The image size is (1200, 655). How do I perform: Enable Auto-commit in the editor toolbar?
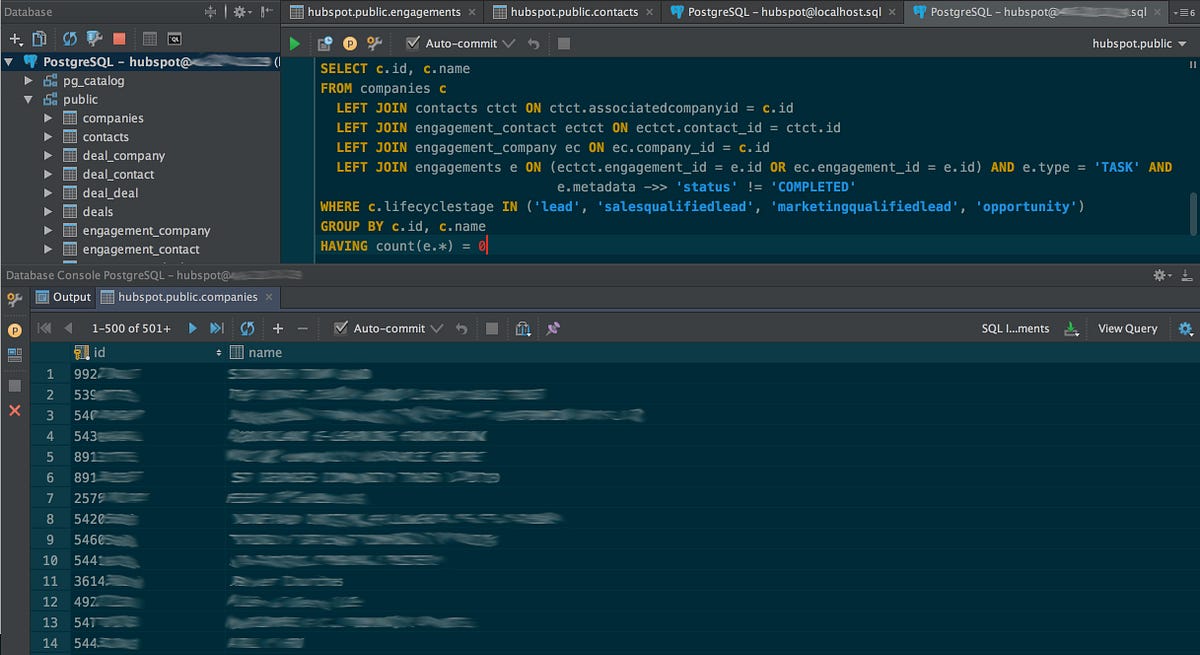click(x=412, y=43)
